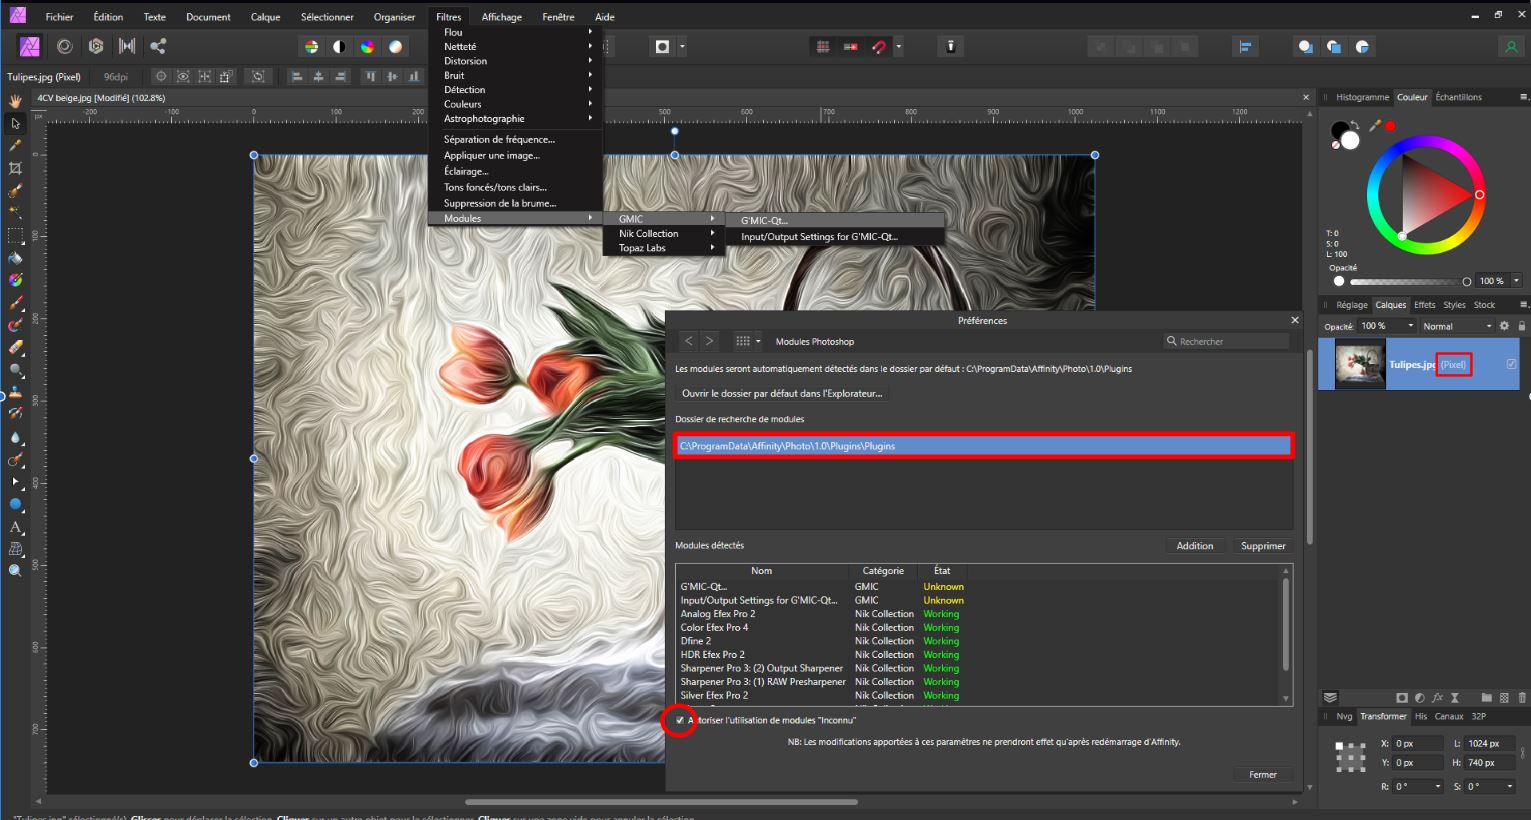Select the Hand (View) tool
Viewport: 1531px width, 820px height.
tap(15, 101)
